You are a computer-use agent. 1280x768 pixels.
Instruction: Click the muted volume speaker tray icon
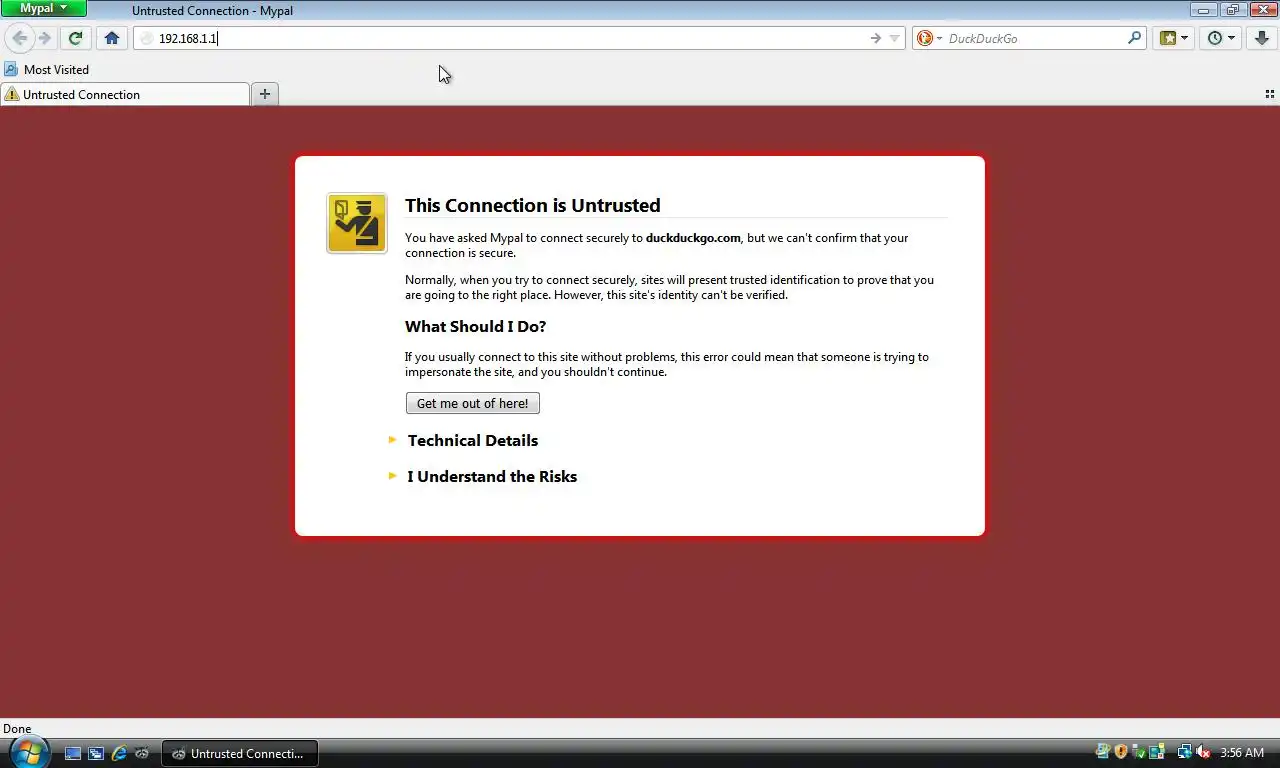tap(1203, 752)
